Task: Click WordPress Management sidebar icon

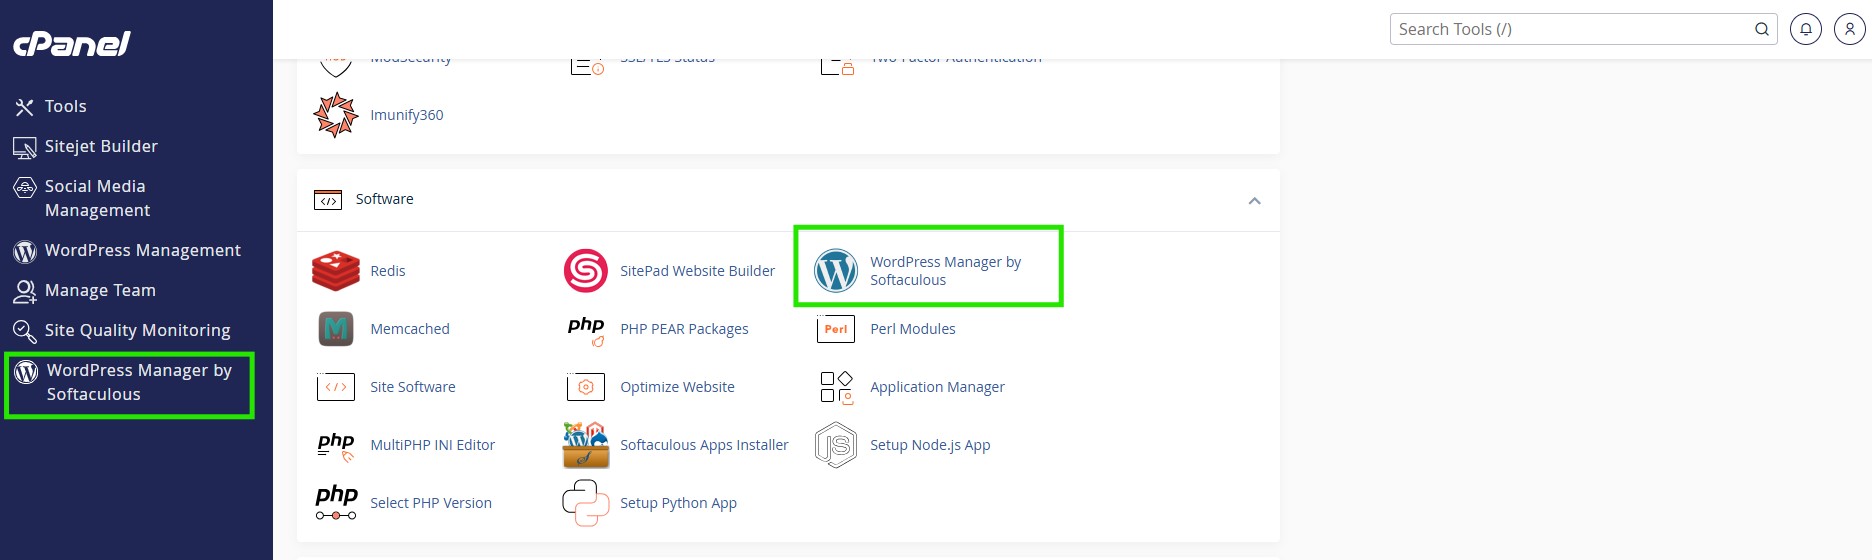Action: click(x=24, y=251)
